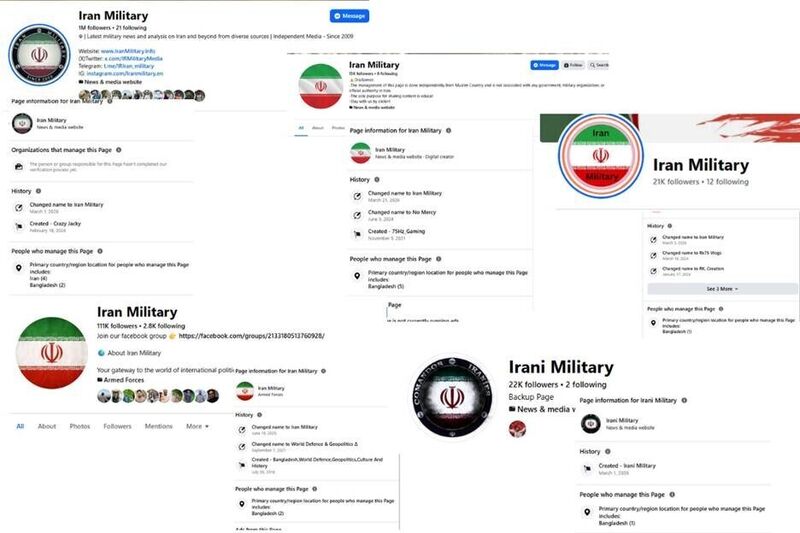Open the facebook.com/groups link
The image size is (800, 533).
click(x=252, y=336)
